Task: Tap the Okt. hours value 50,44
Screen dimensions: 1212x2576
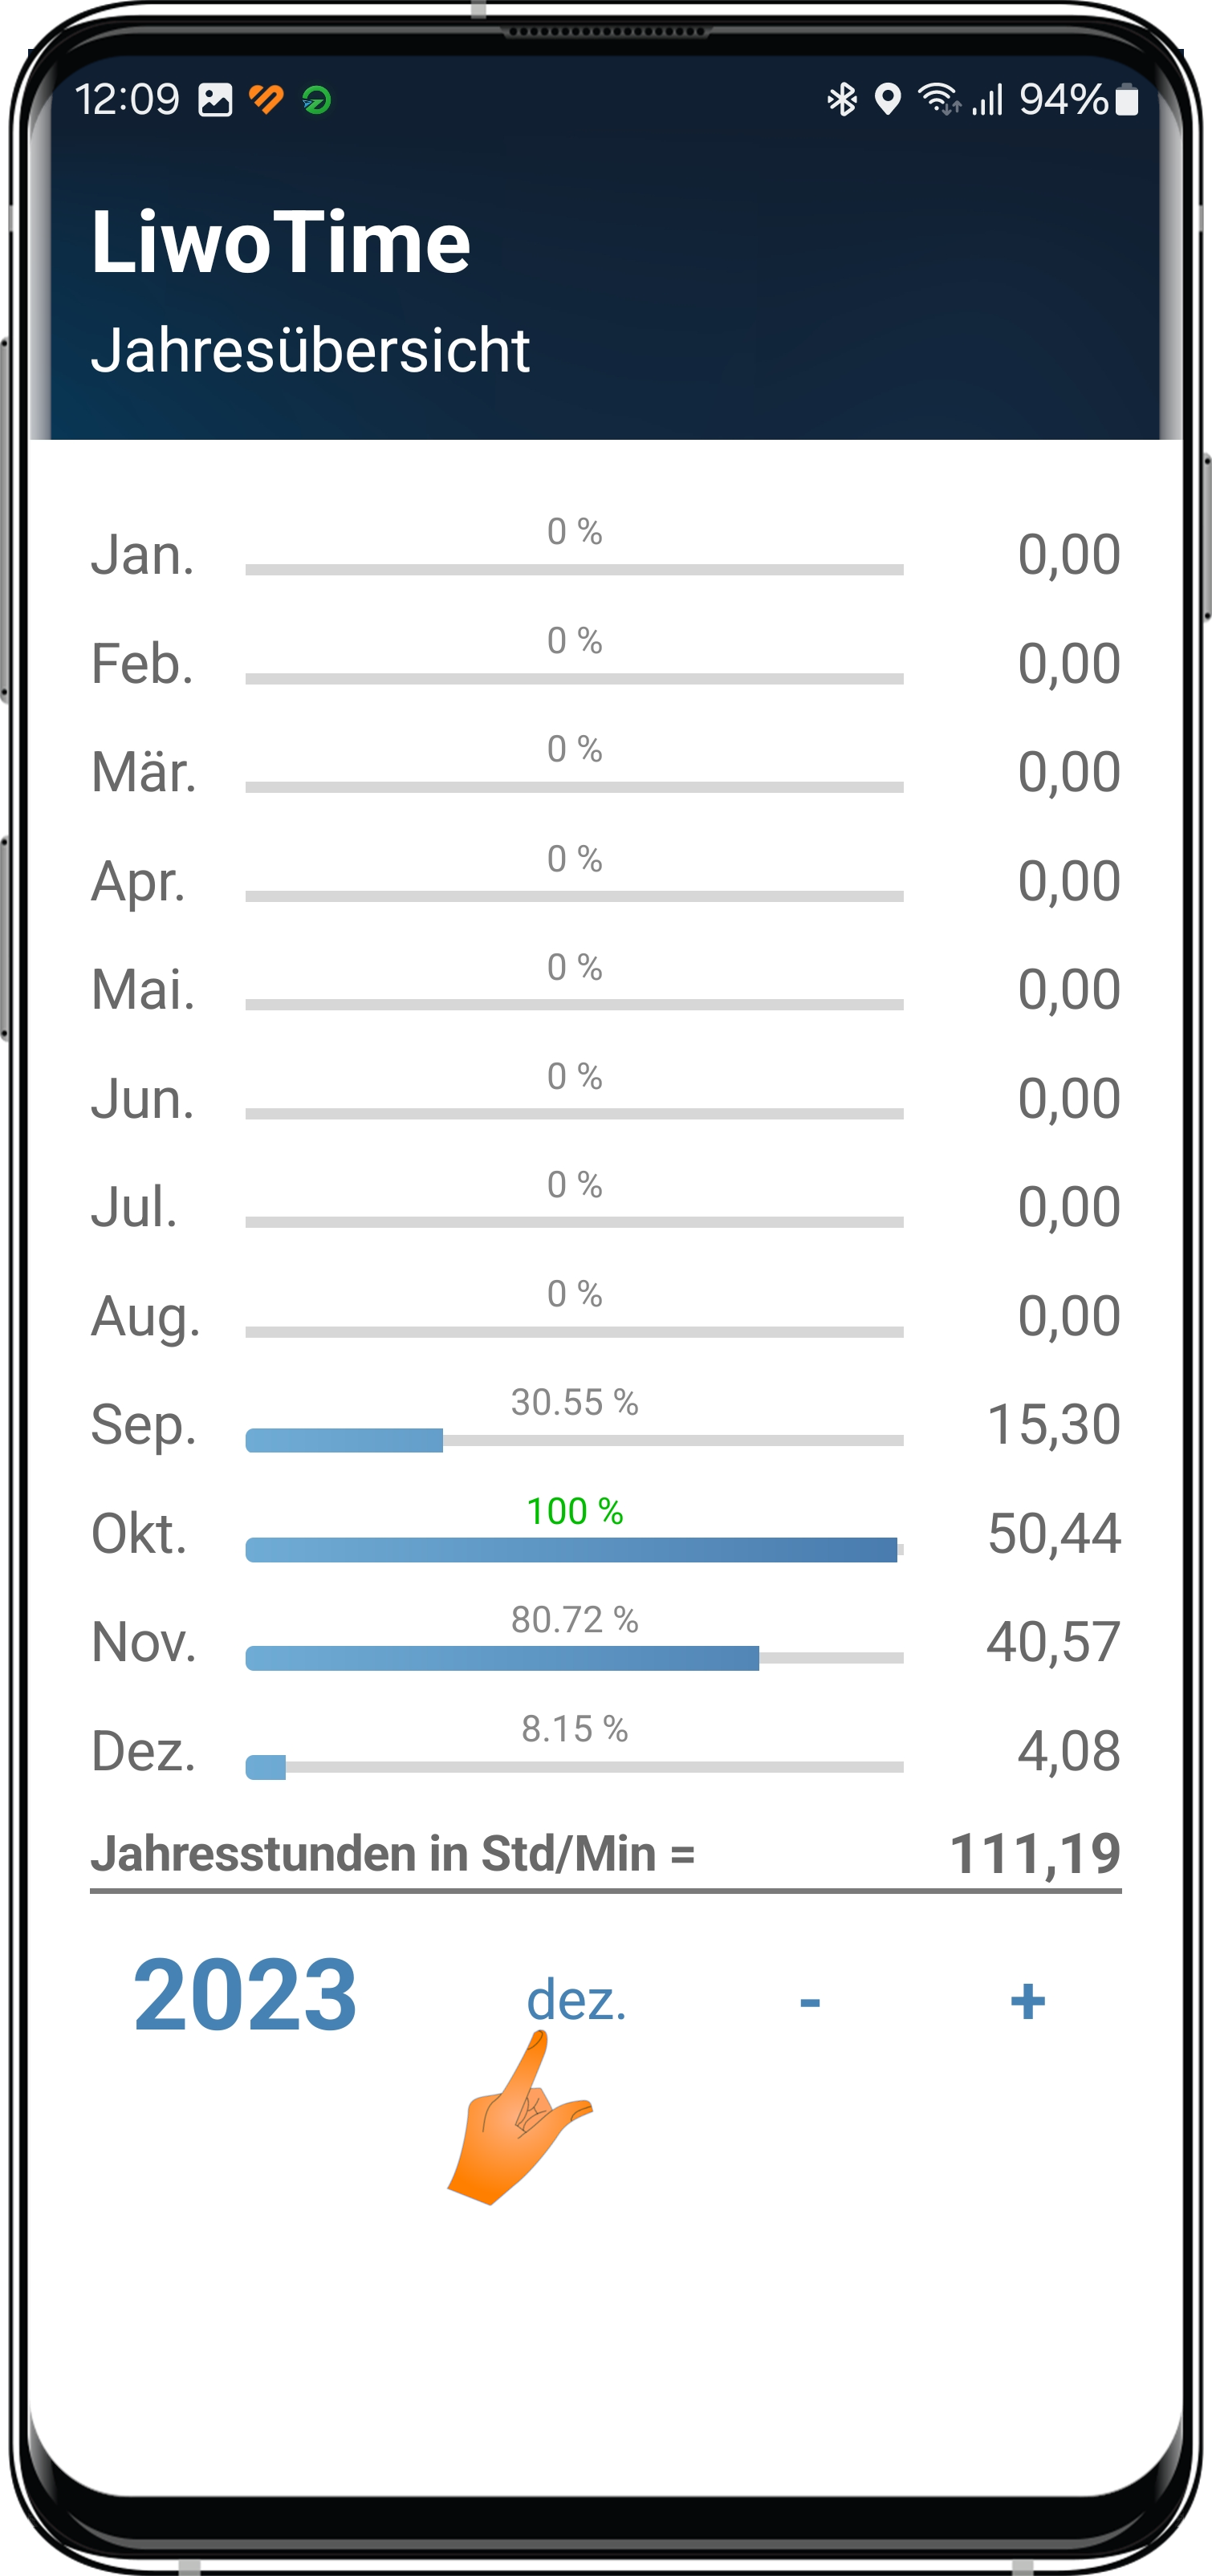Action: click(1053, 1534)
